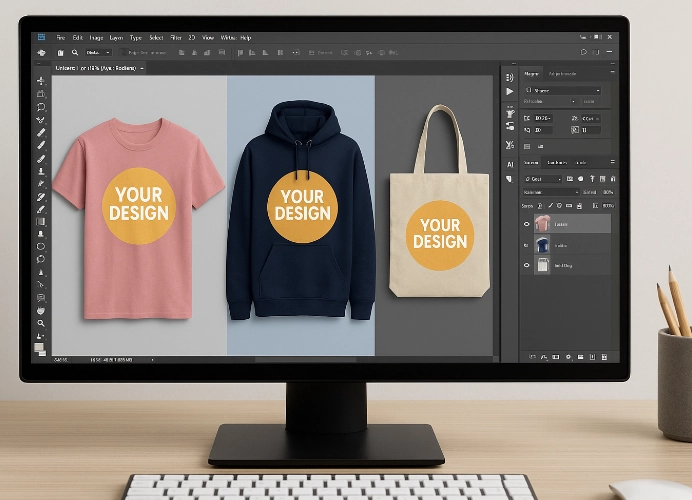Toggle visibility of the navy hoodie layer

pyautogui.click(x=527, y=245)
